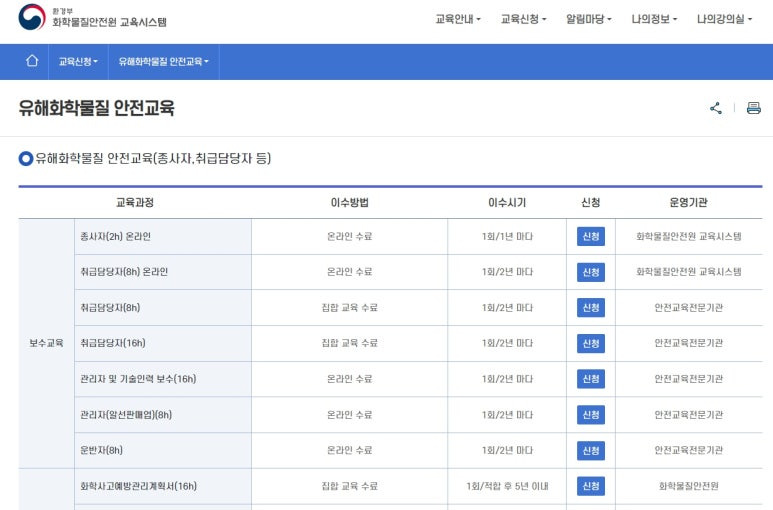Image resolution: width=773 pixels, height=510 pixels.
Task: Select the 화학사고예방관리계획서(16h) cell
Action: tap(163, 486)
